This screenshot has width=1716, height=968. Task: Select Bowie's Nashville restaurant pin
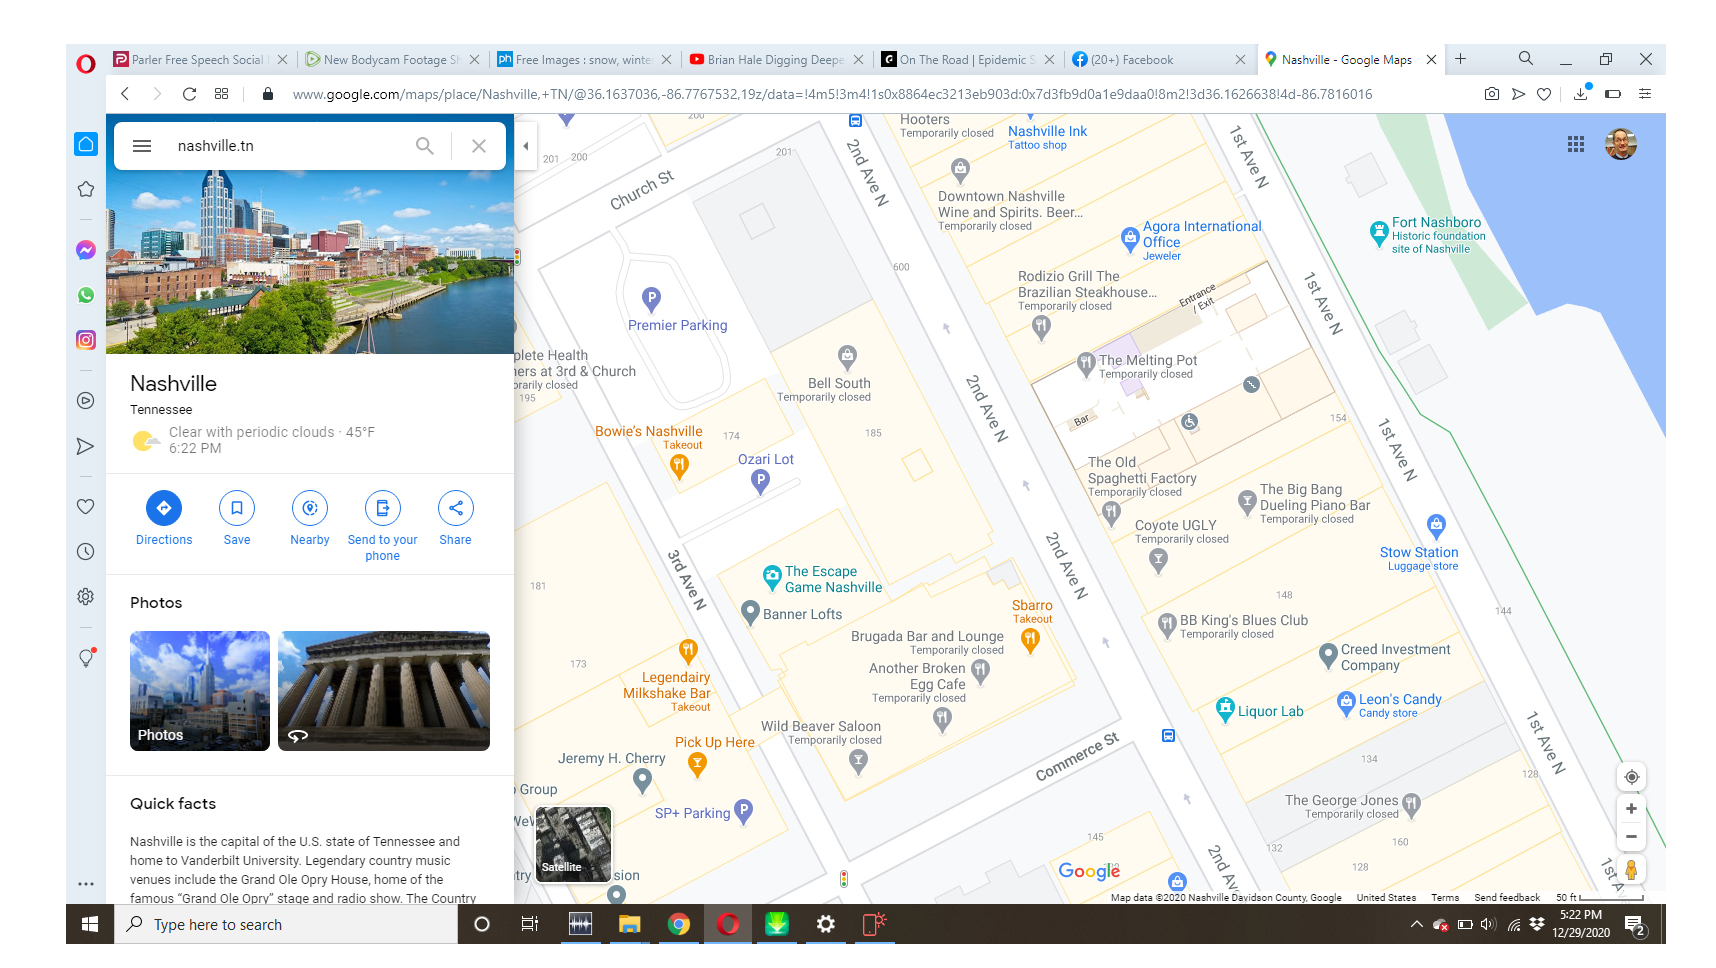(x=679, y=466)
